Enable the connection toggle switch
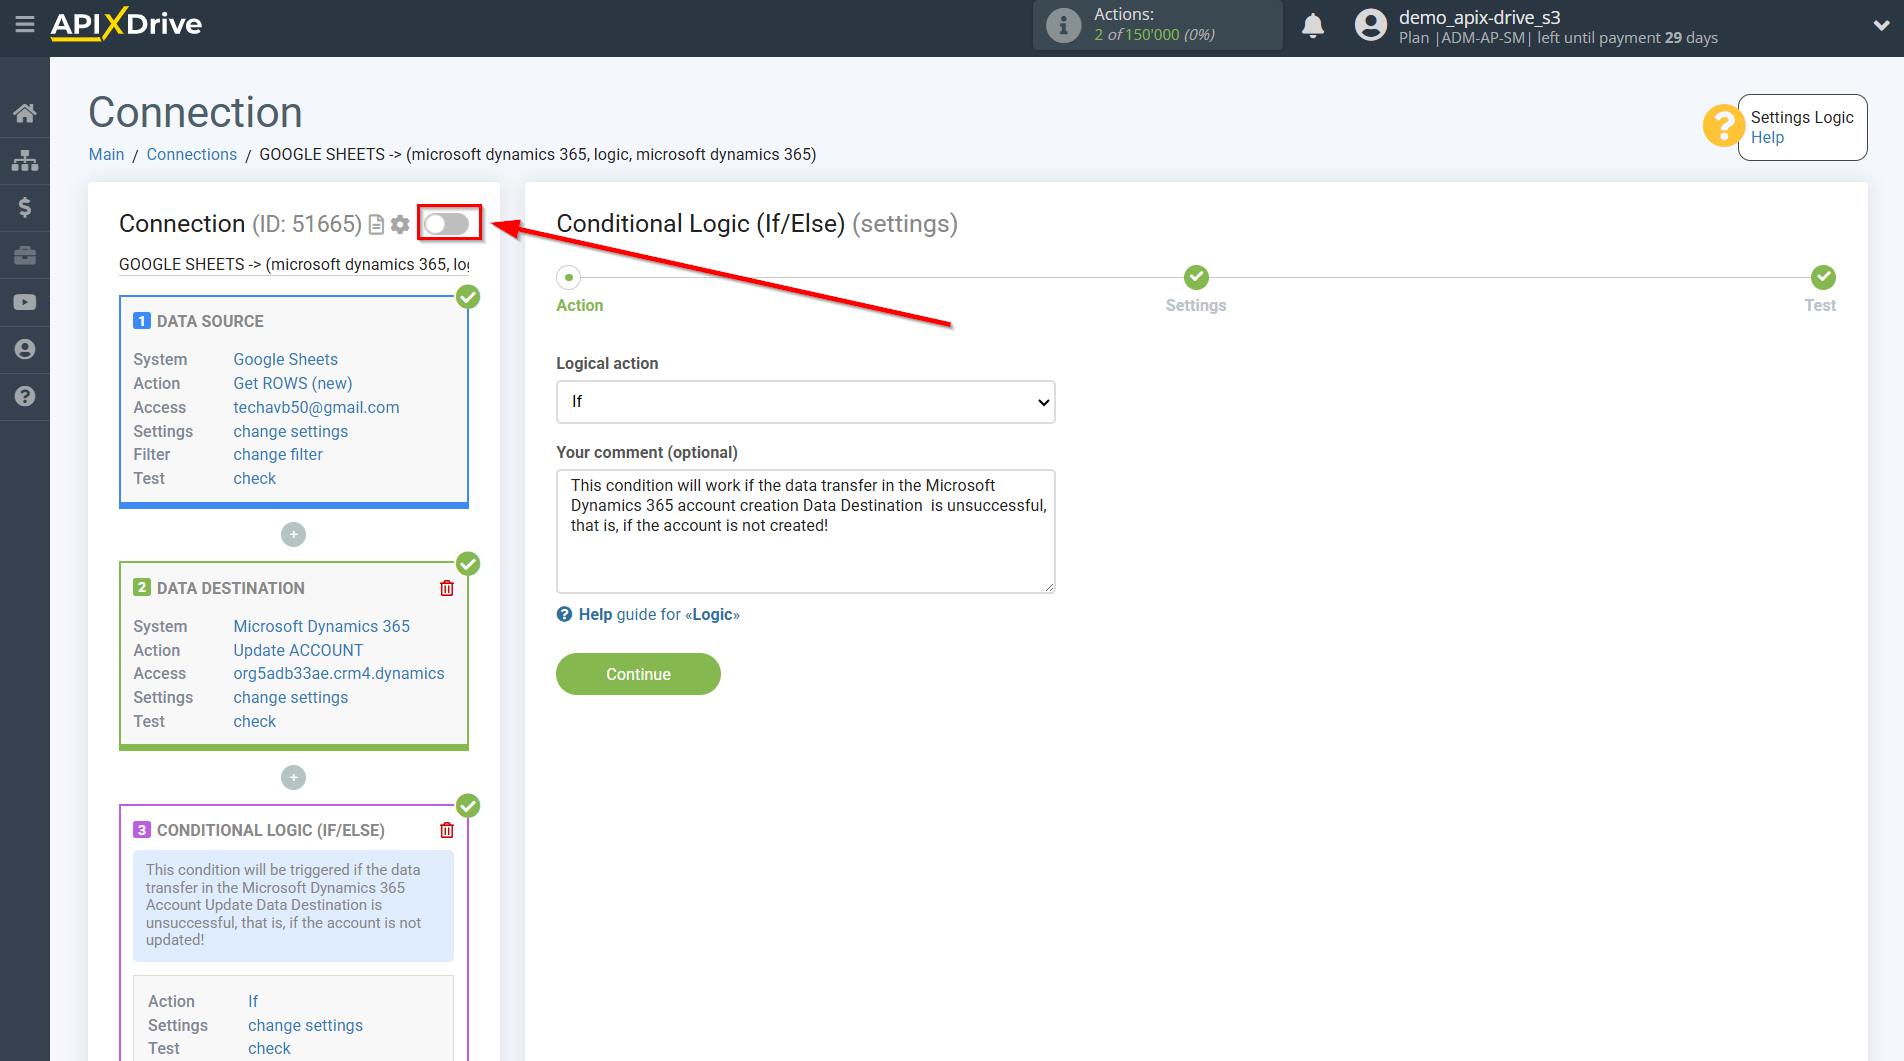This screenshot has height=1061, width=1904. tap(447, 224)
